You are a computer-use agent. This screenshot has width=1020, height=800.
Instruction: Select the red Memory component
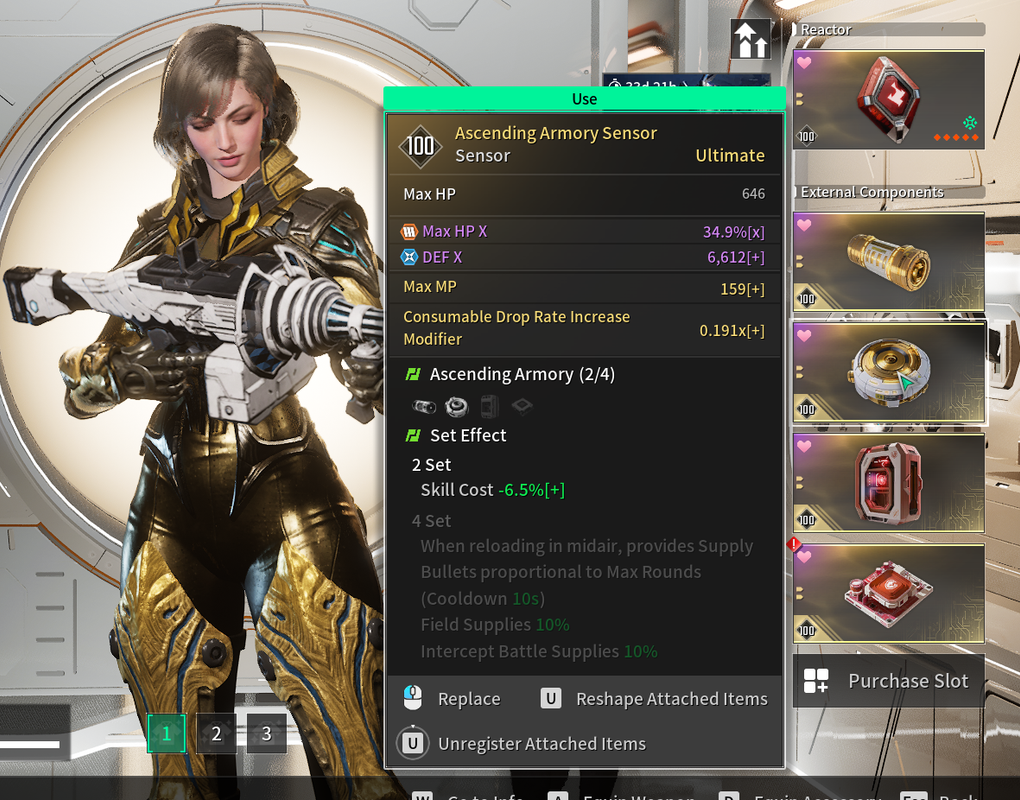[889, 483]
